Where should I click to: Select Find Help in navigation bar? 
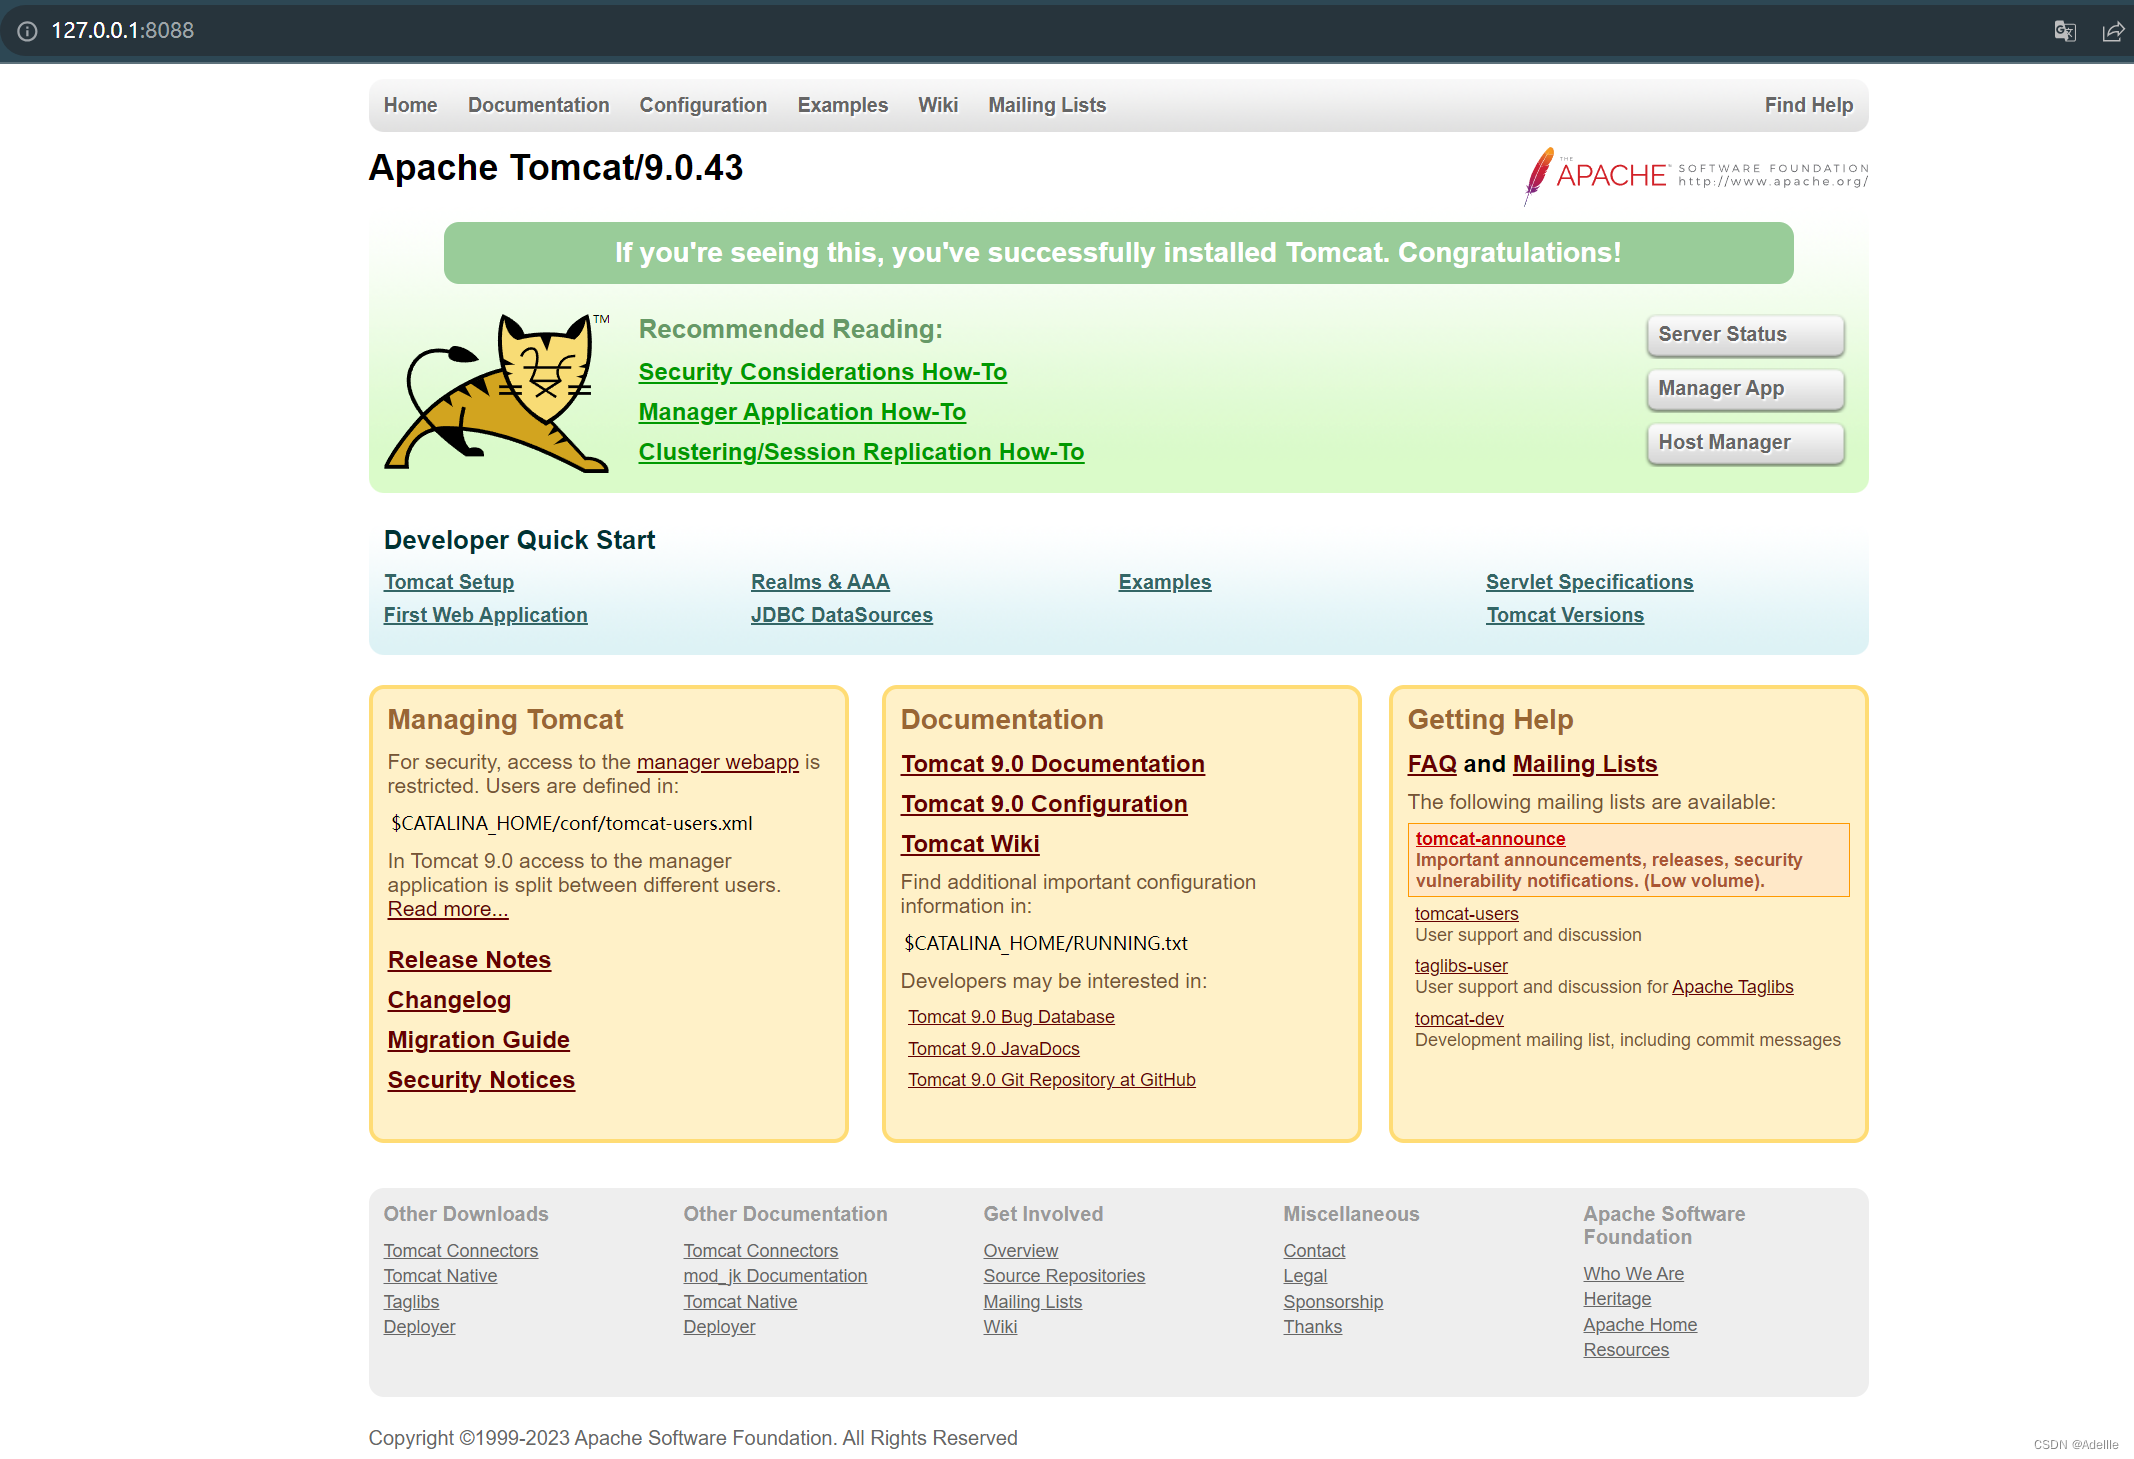coord(1808,105)
